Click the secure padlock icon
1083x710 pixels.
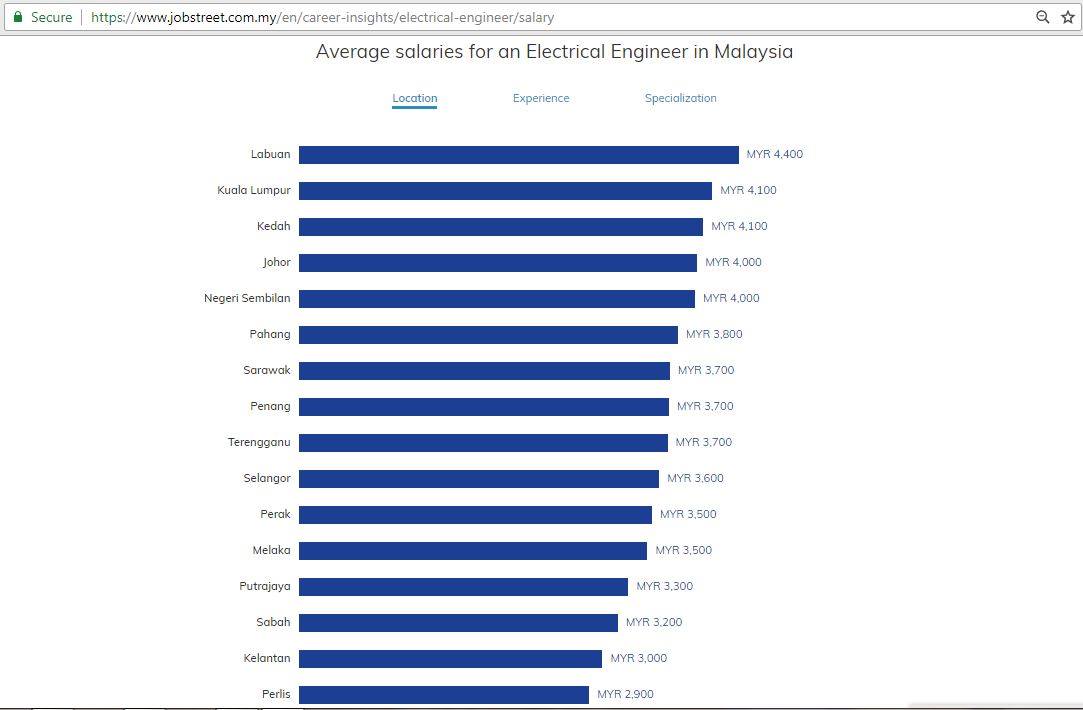coord(18,17)
